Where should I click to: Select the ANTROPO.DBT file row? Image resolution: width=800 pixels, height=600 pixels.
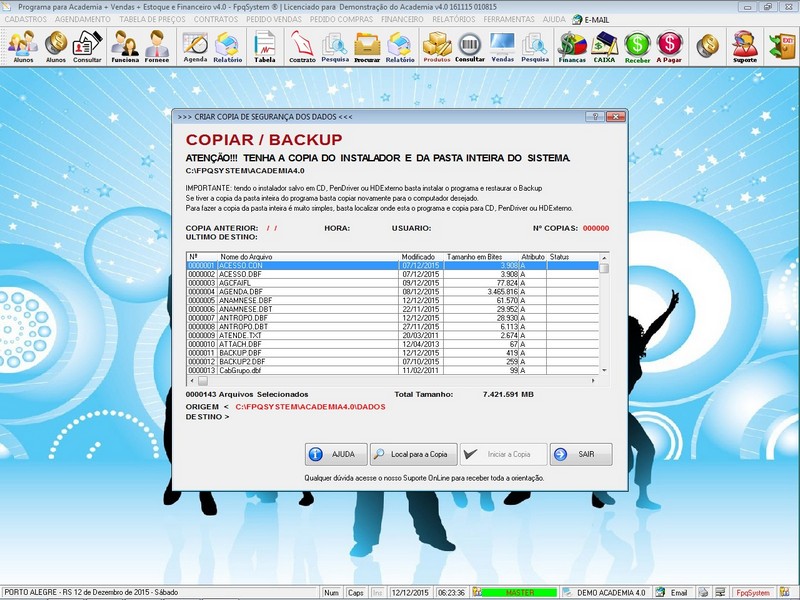coord(393,327)
